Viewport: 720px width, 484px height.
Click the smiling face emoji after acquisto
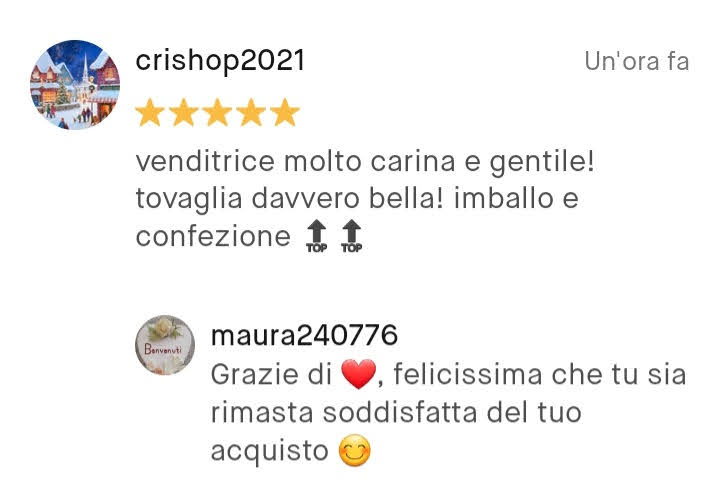354,450
